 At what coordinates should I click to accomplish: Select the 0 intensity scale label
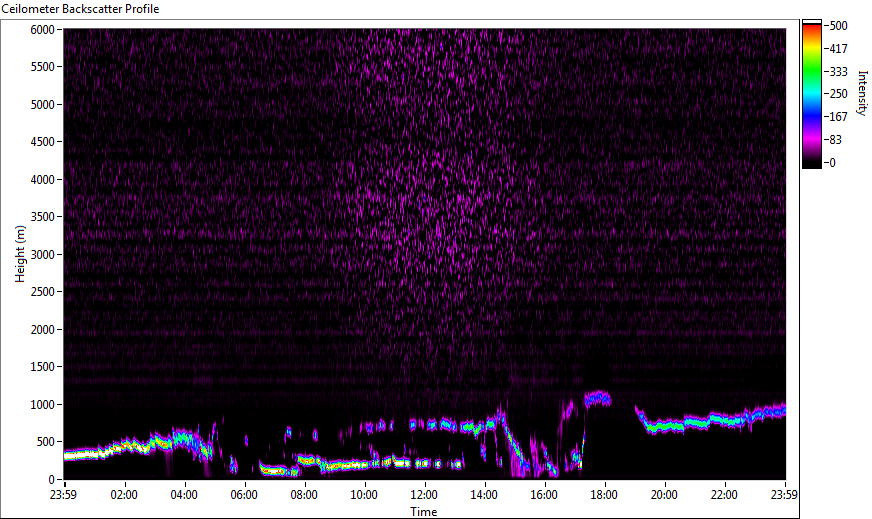(x=832, y=162)
